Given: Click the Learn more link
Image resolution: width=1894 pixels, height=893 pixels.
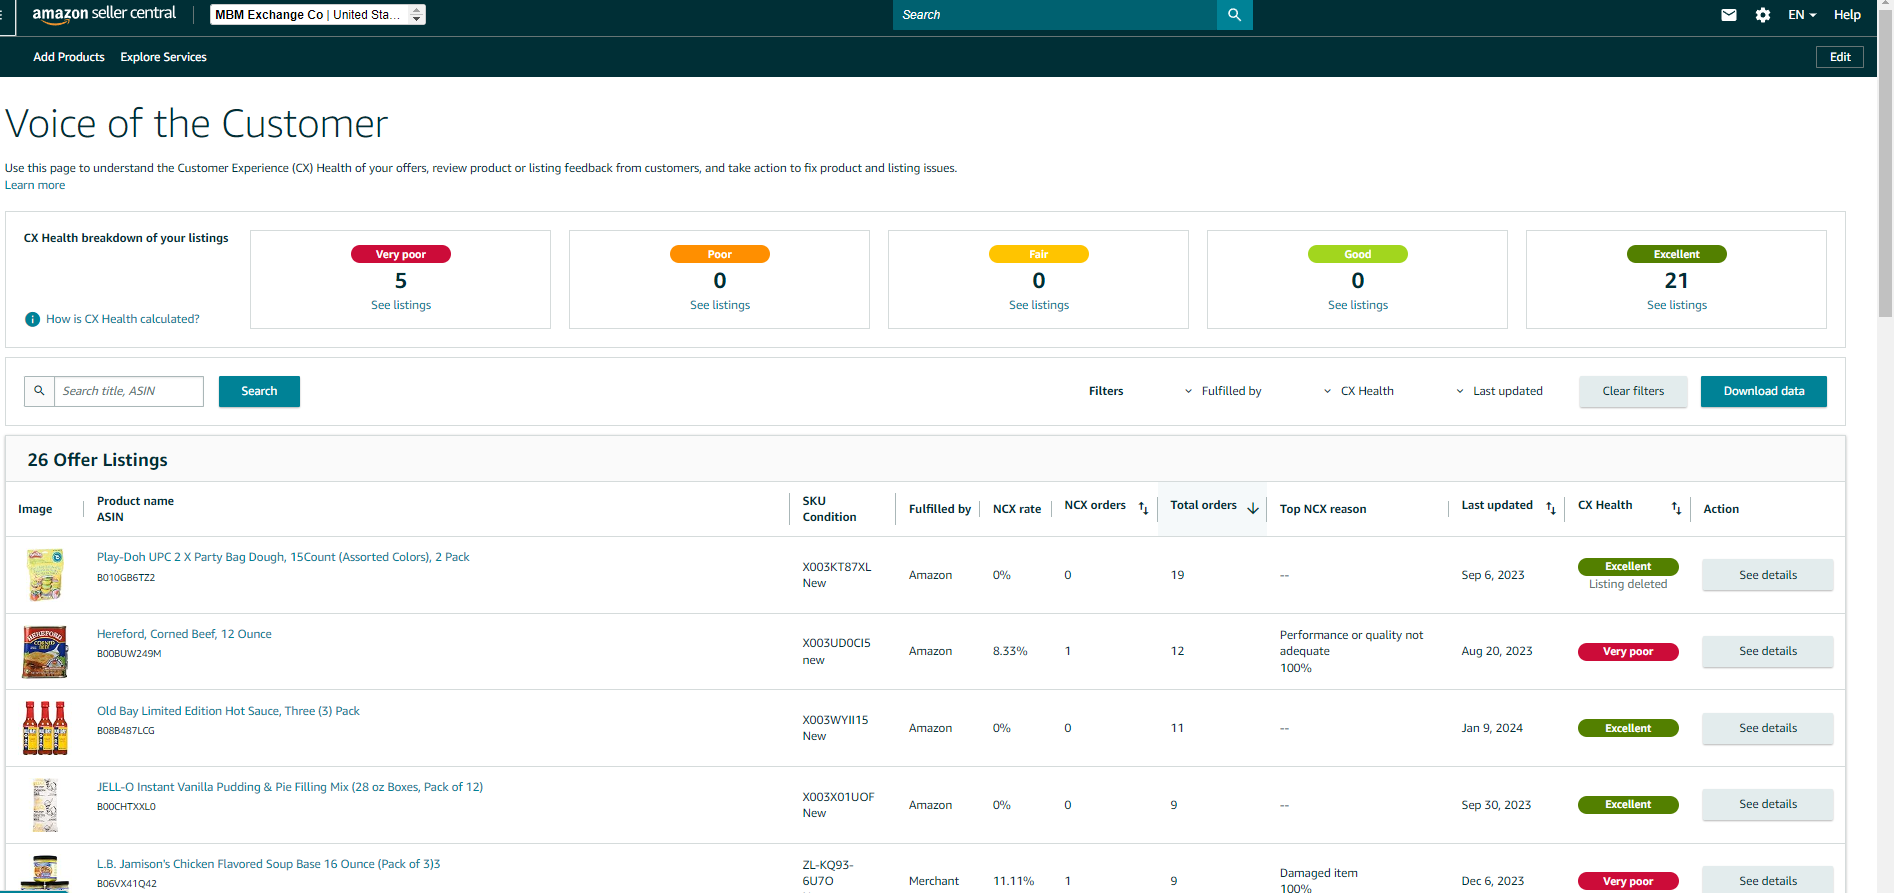Looking at the screenshot, I should point(35,185).
